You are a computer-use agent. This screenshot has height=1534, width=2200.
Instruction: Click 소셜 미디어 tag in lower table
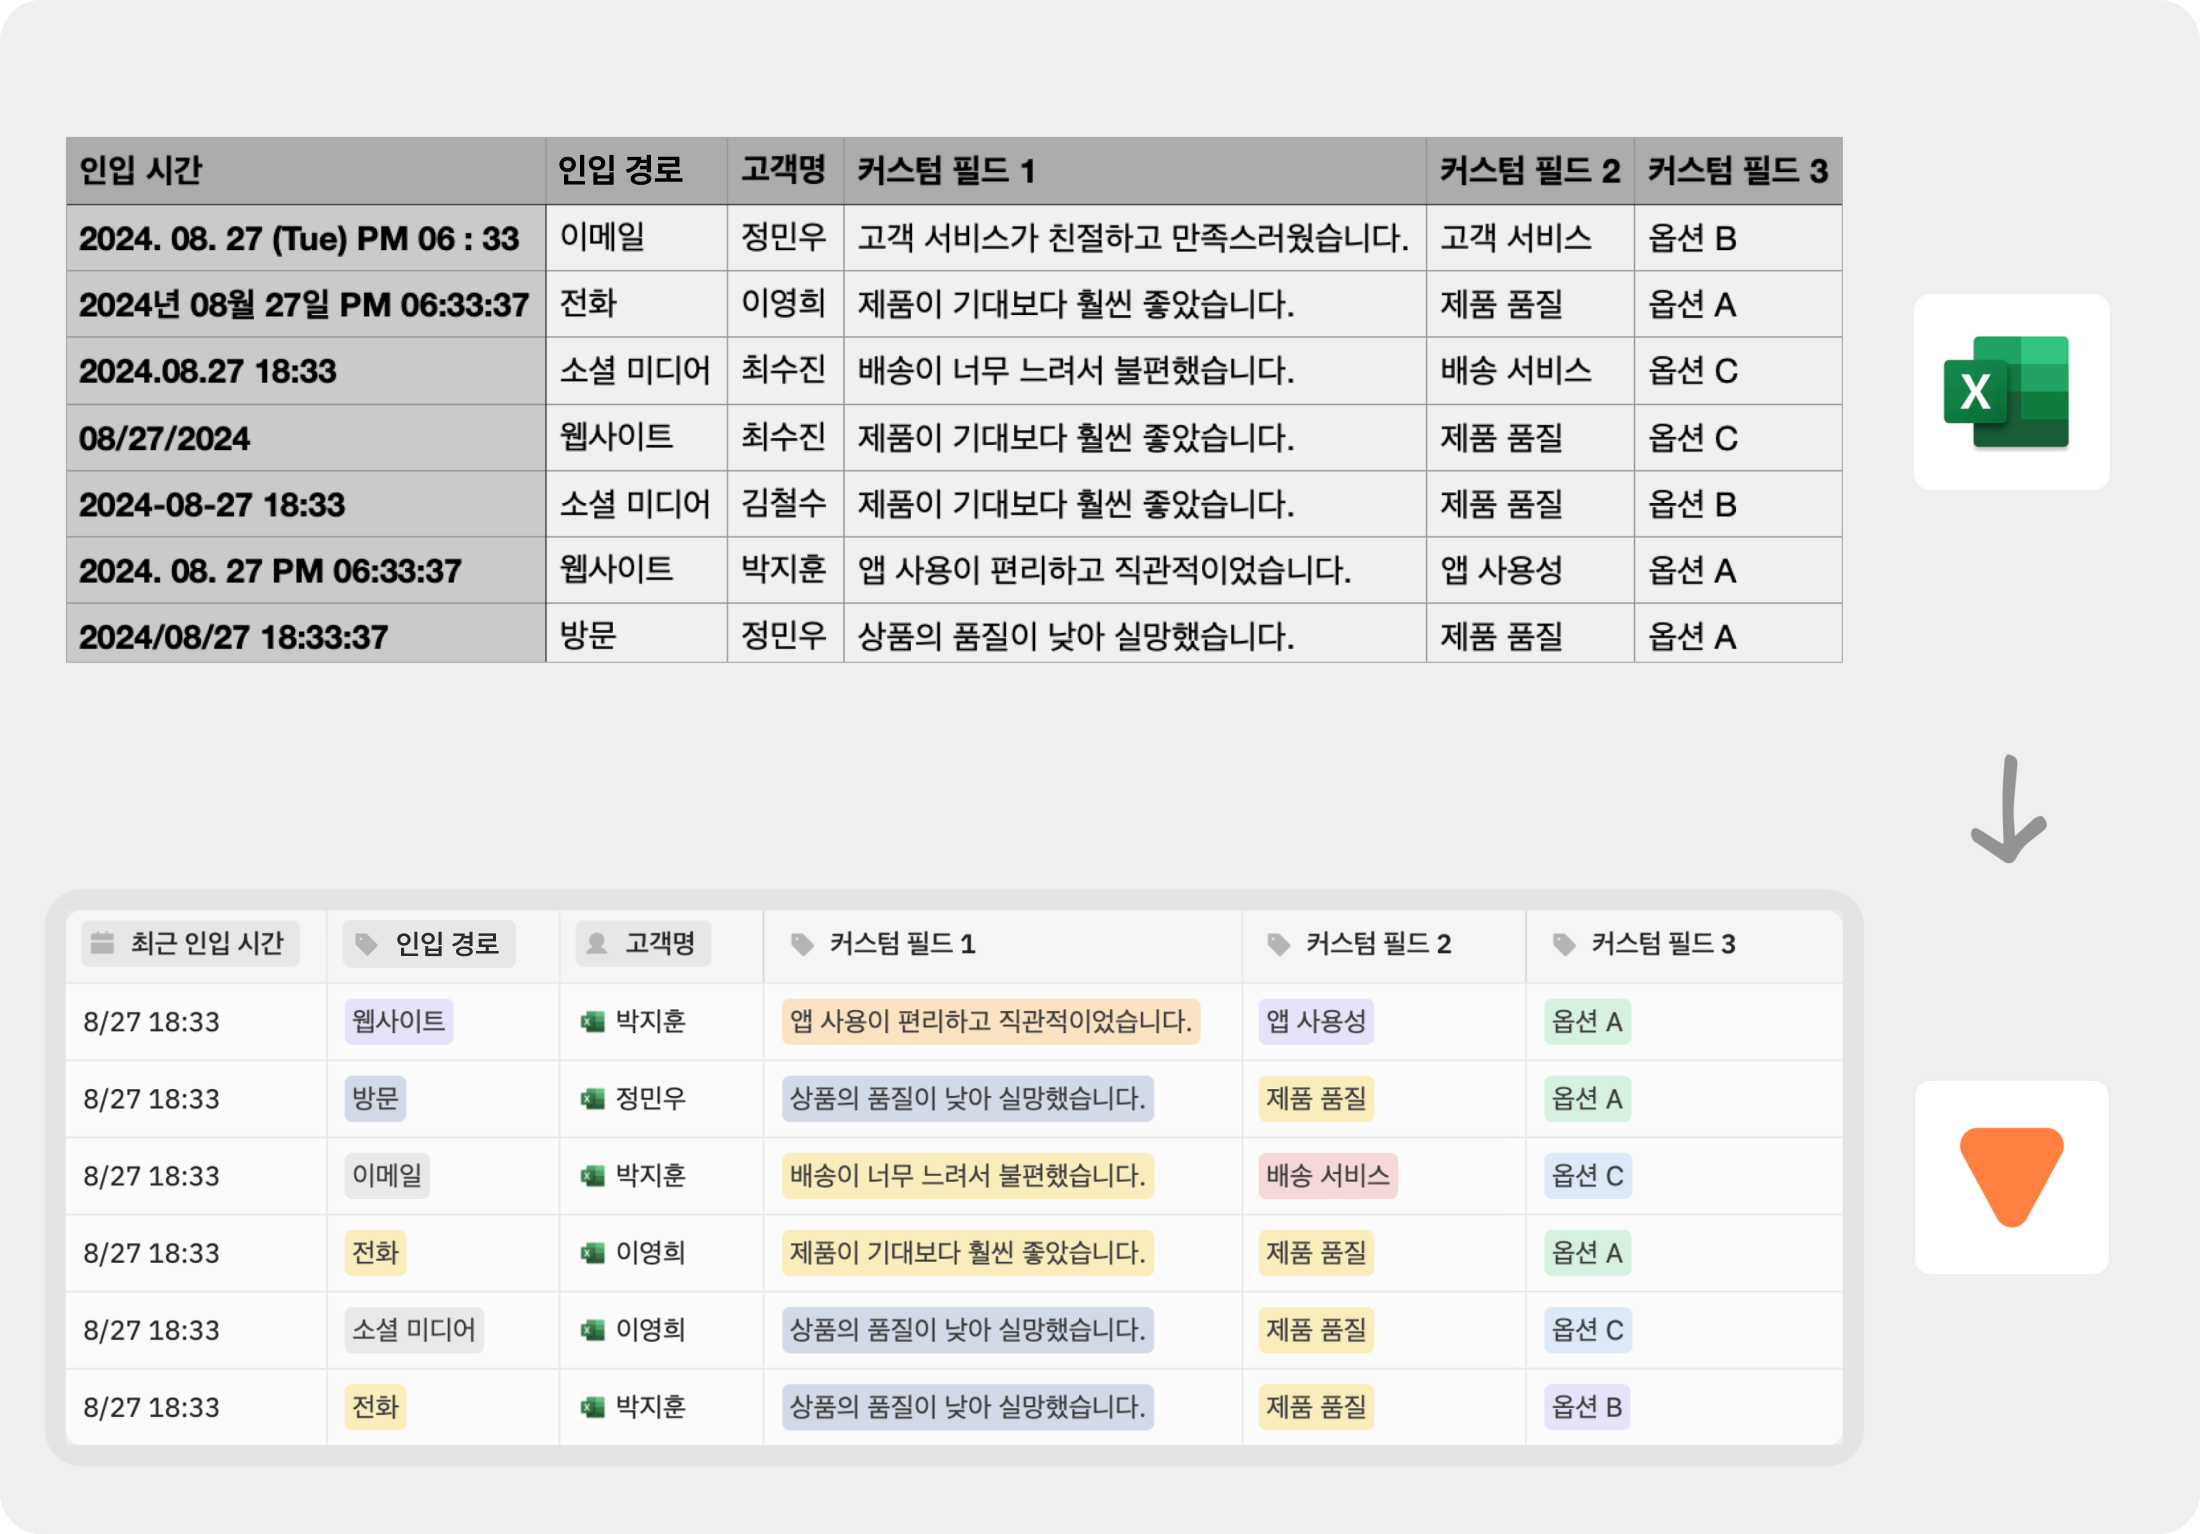[413, 1329]
